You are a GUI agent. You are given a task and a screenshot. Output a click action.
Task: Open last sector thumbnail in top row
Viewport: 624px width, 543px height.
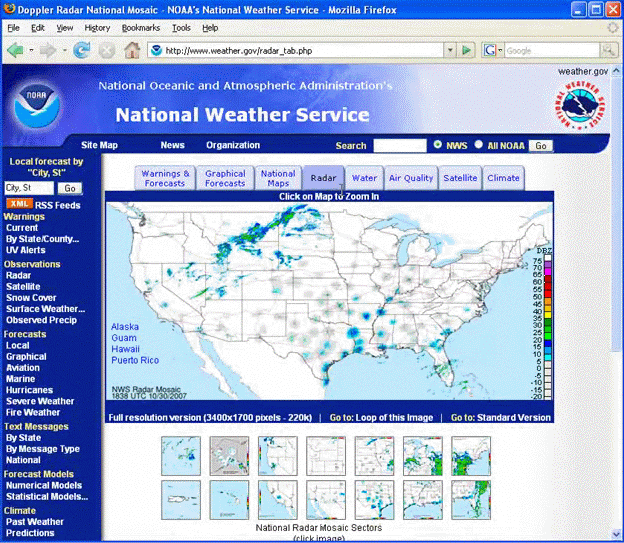point(471,456)
